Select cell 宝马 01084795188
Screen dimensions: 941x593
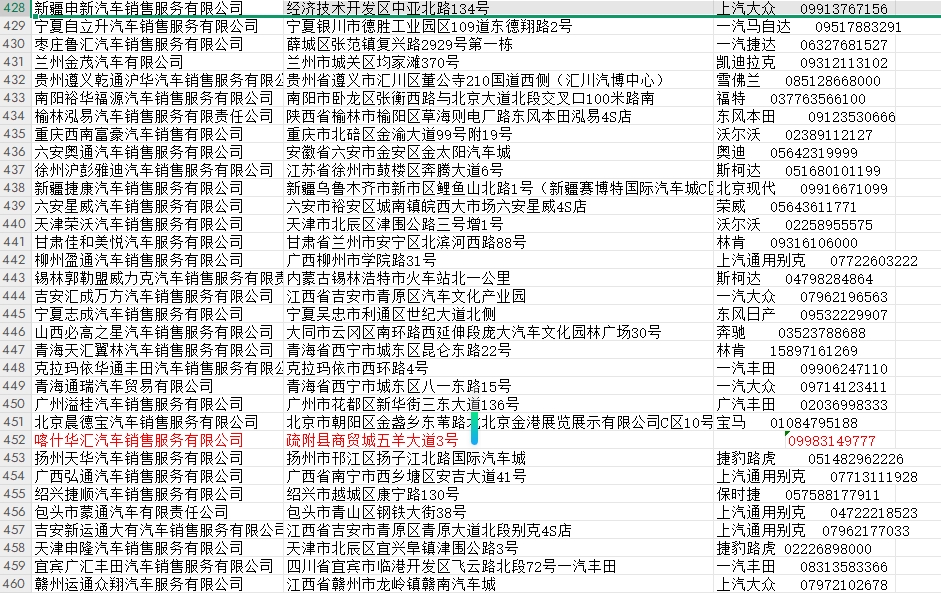787,423
